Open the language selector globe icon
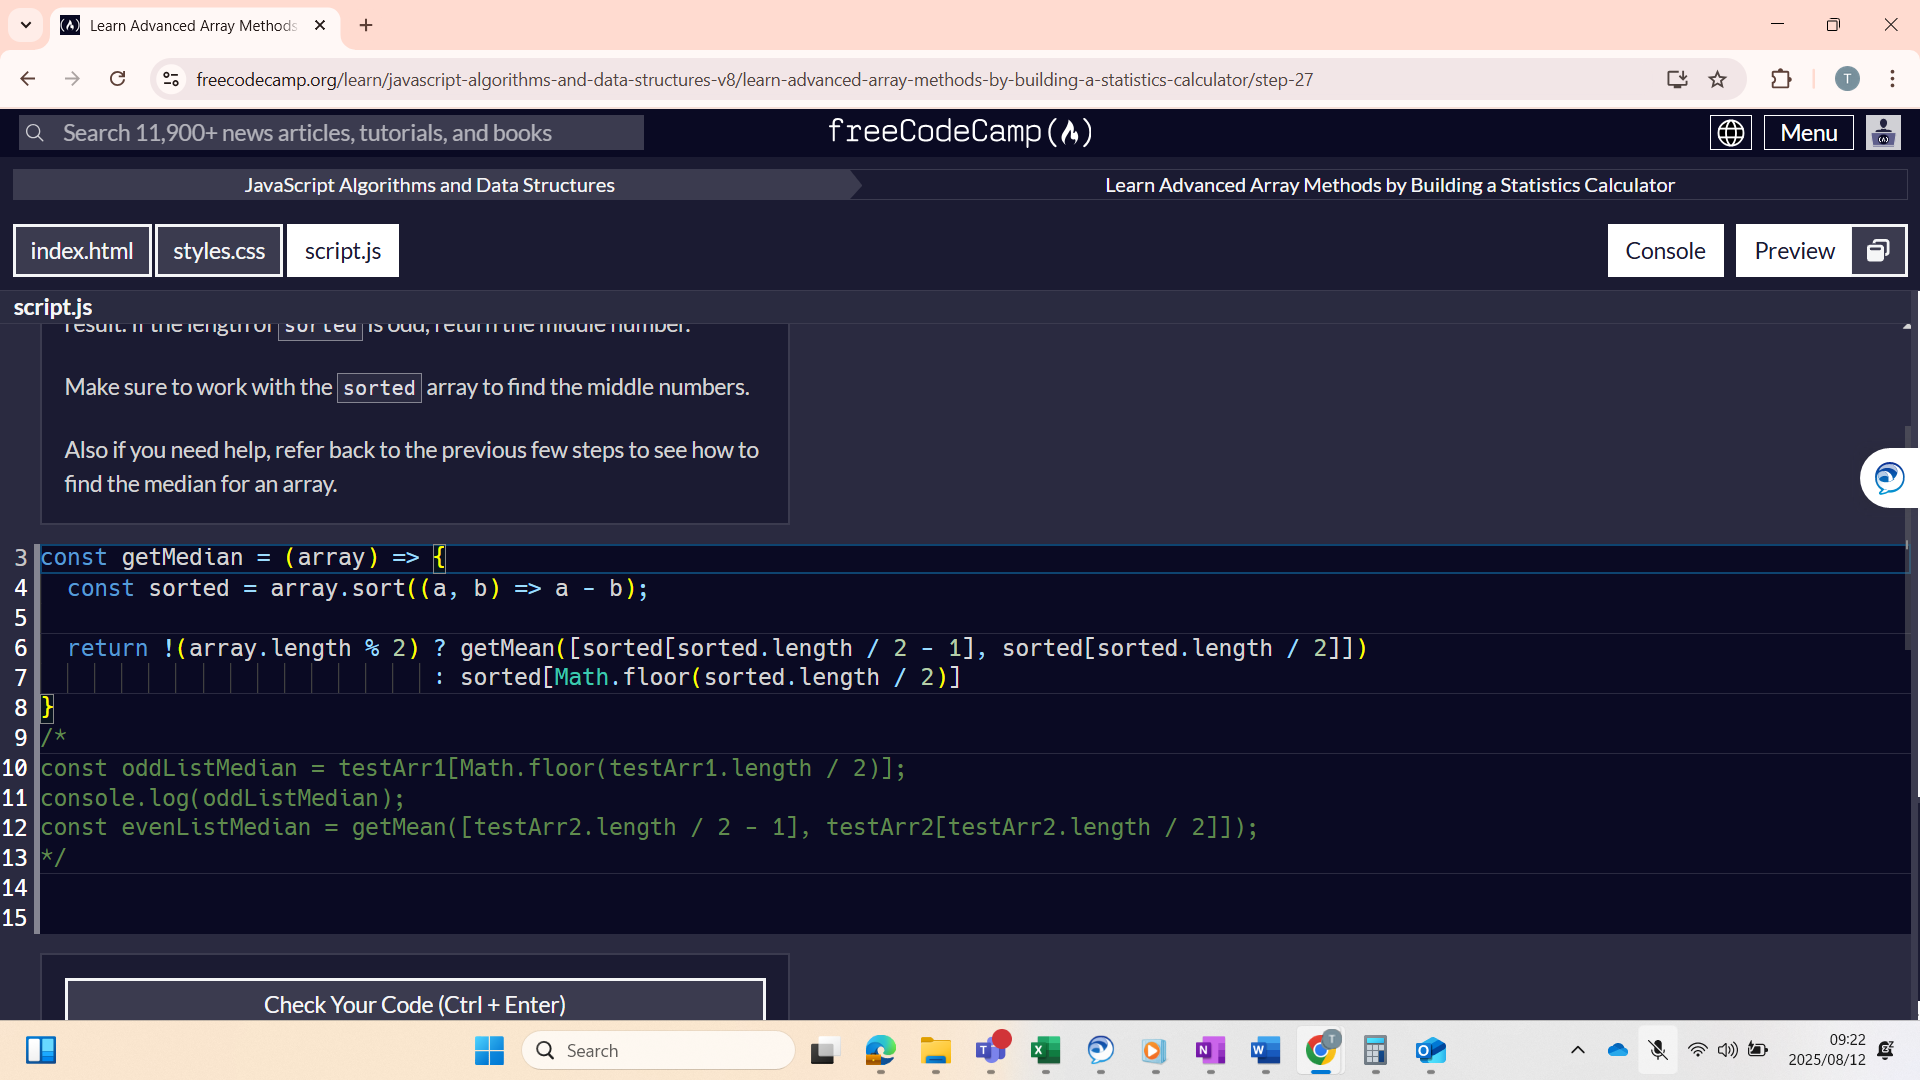The height and width of the screenshot is (1080, 1920). click(1731, 132)
